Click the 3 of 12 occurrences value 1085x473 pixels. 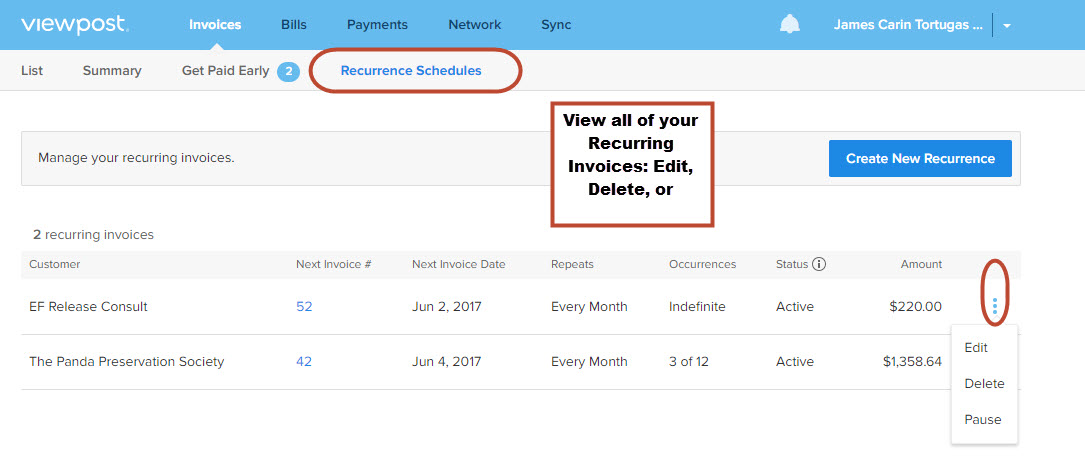[x=689, y=362]
